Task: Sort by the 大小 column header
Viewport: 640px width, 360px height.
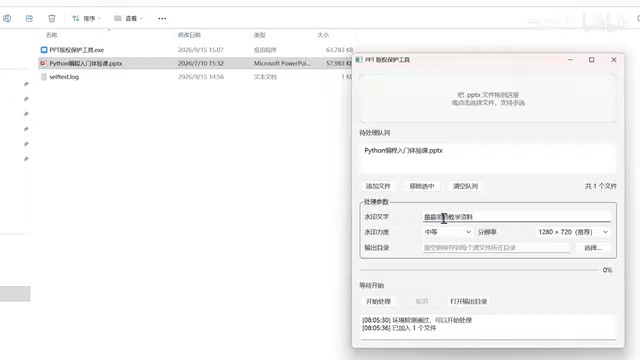Action: pos(323,35)
